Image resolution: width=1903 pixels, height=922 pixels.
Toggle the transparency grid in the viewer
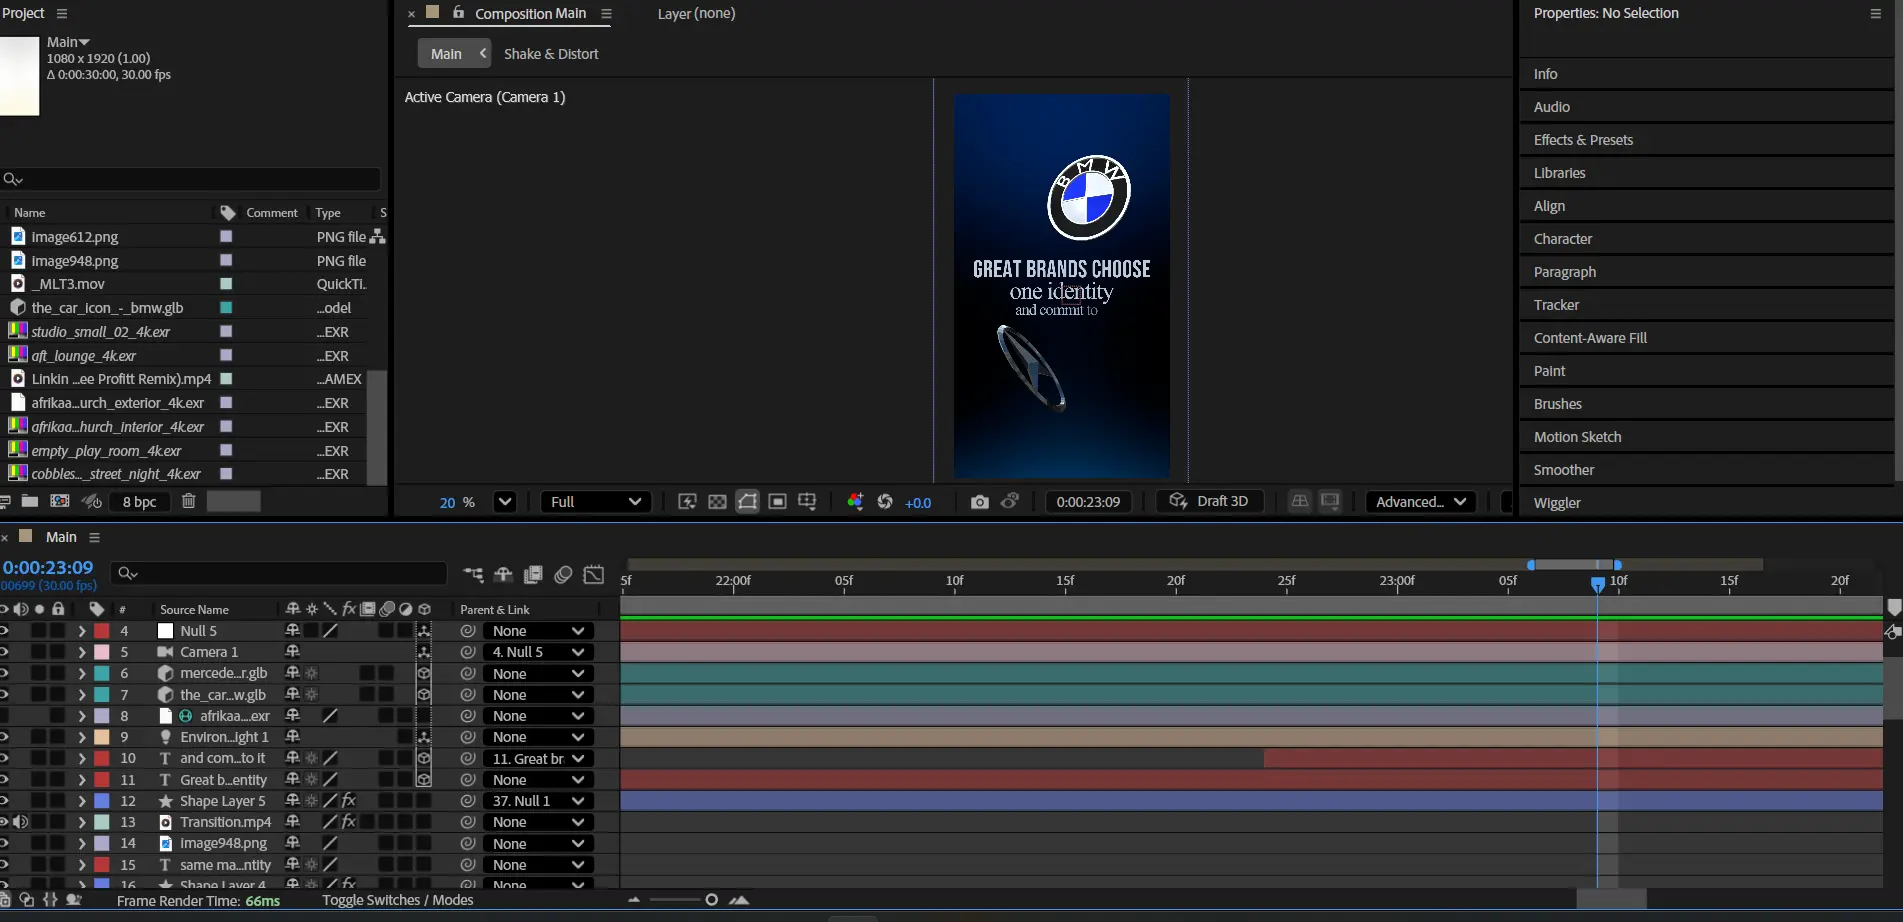click(717, 502)
